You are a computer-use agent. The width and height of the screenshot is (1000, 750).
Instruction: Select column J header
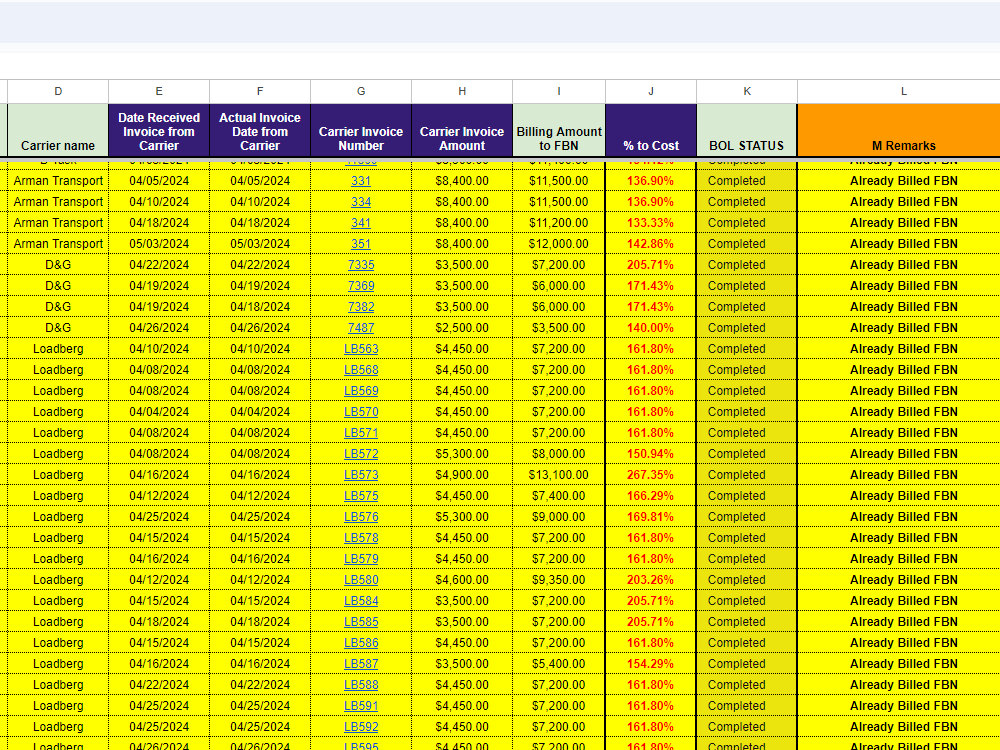[x=651, y=91]
